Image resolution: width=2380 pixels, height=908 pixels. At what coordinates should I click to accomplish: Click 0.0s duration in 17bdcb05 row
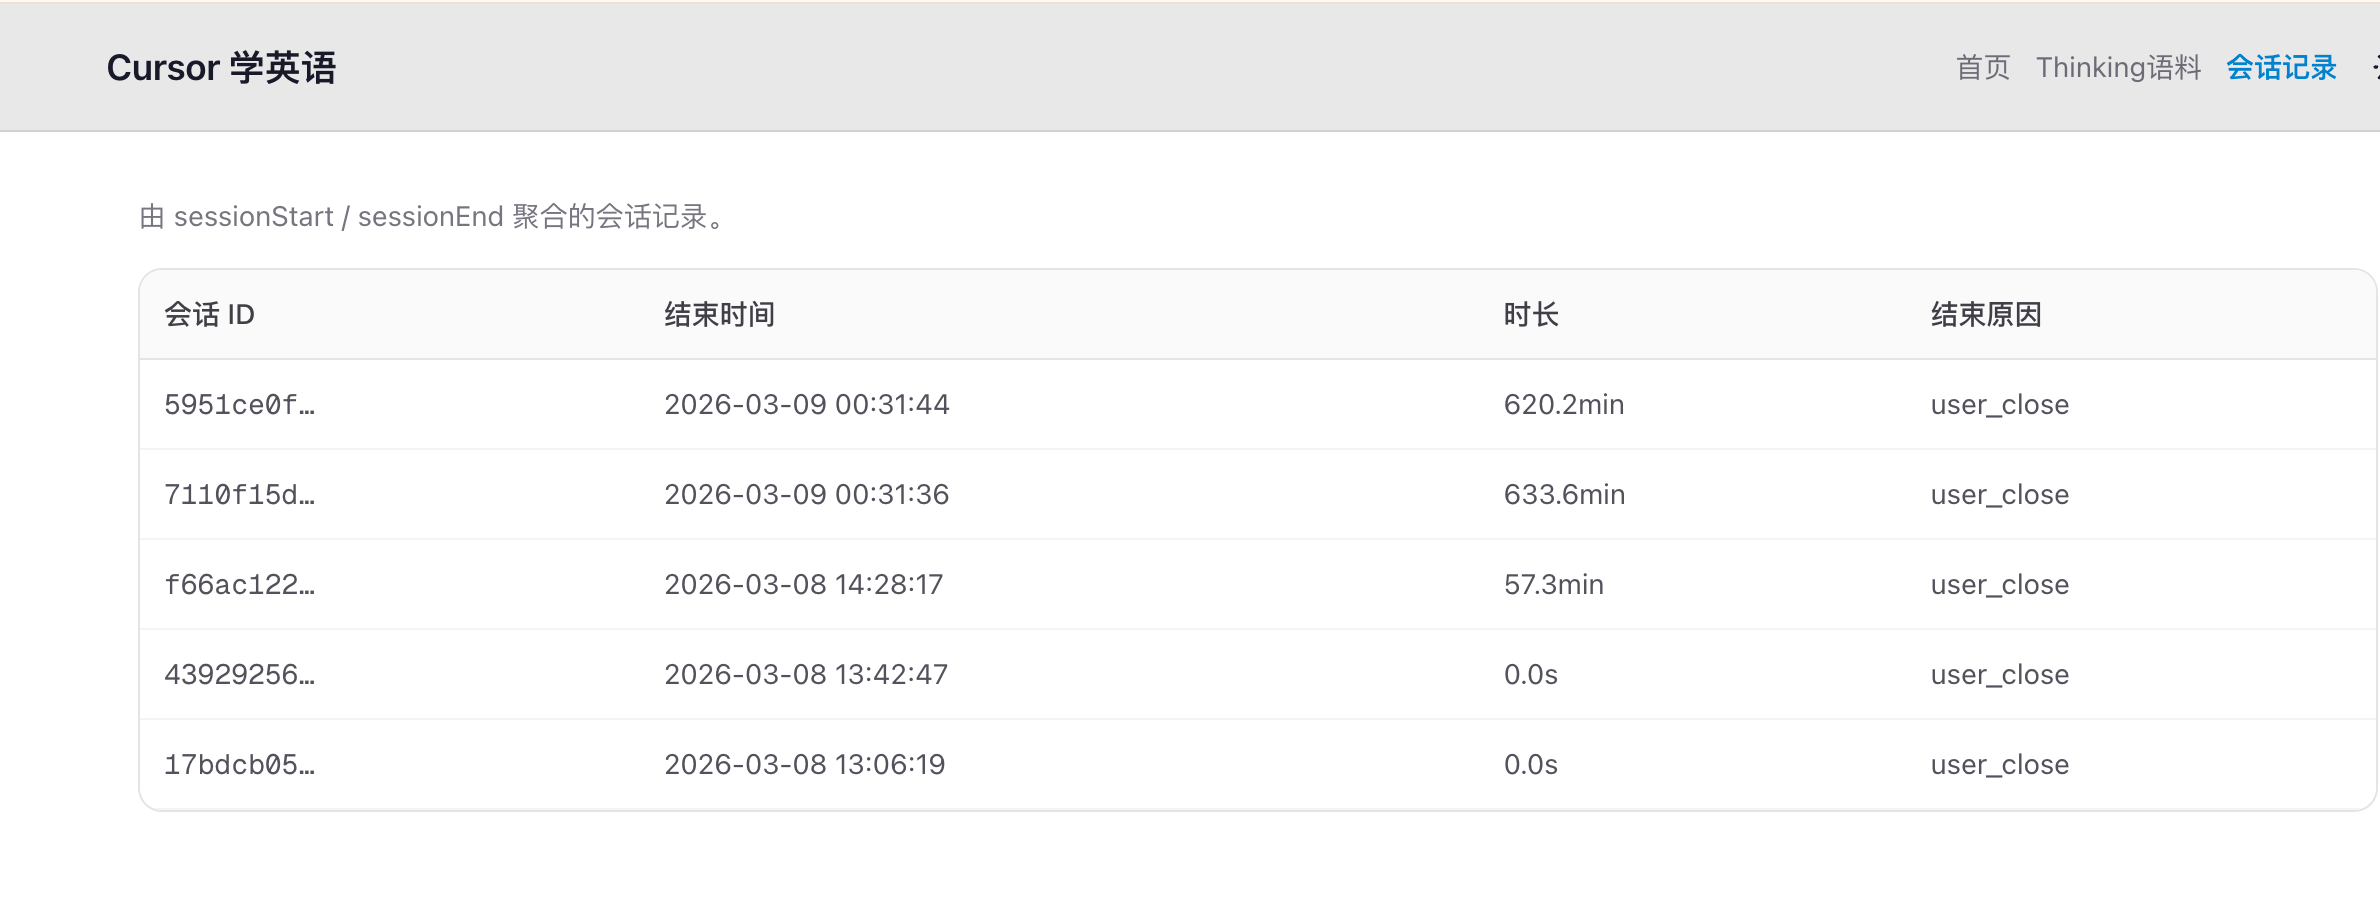[x=1531, y=765]
